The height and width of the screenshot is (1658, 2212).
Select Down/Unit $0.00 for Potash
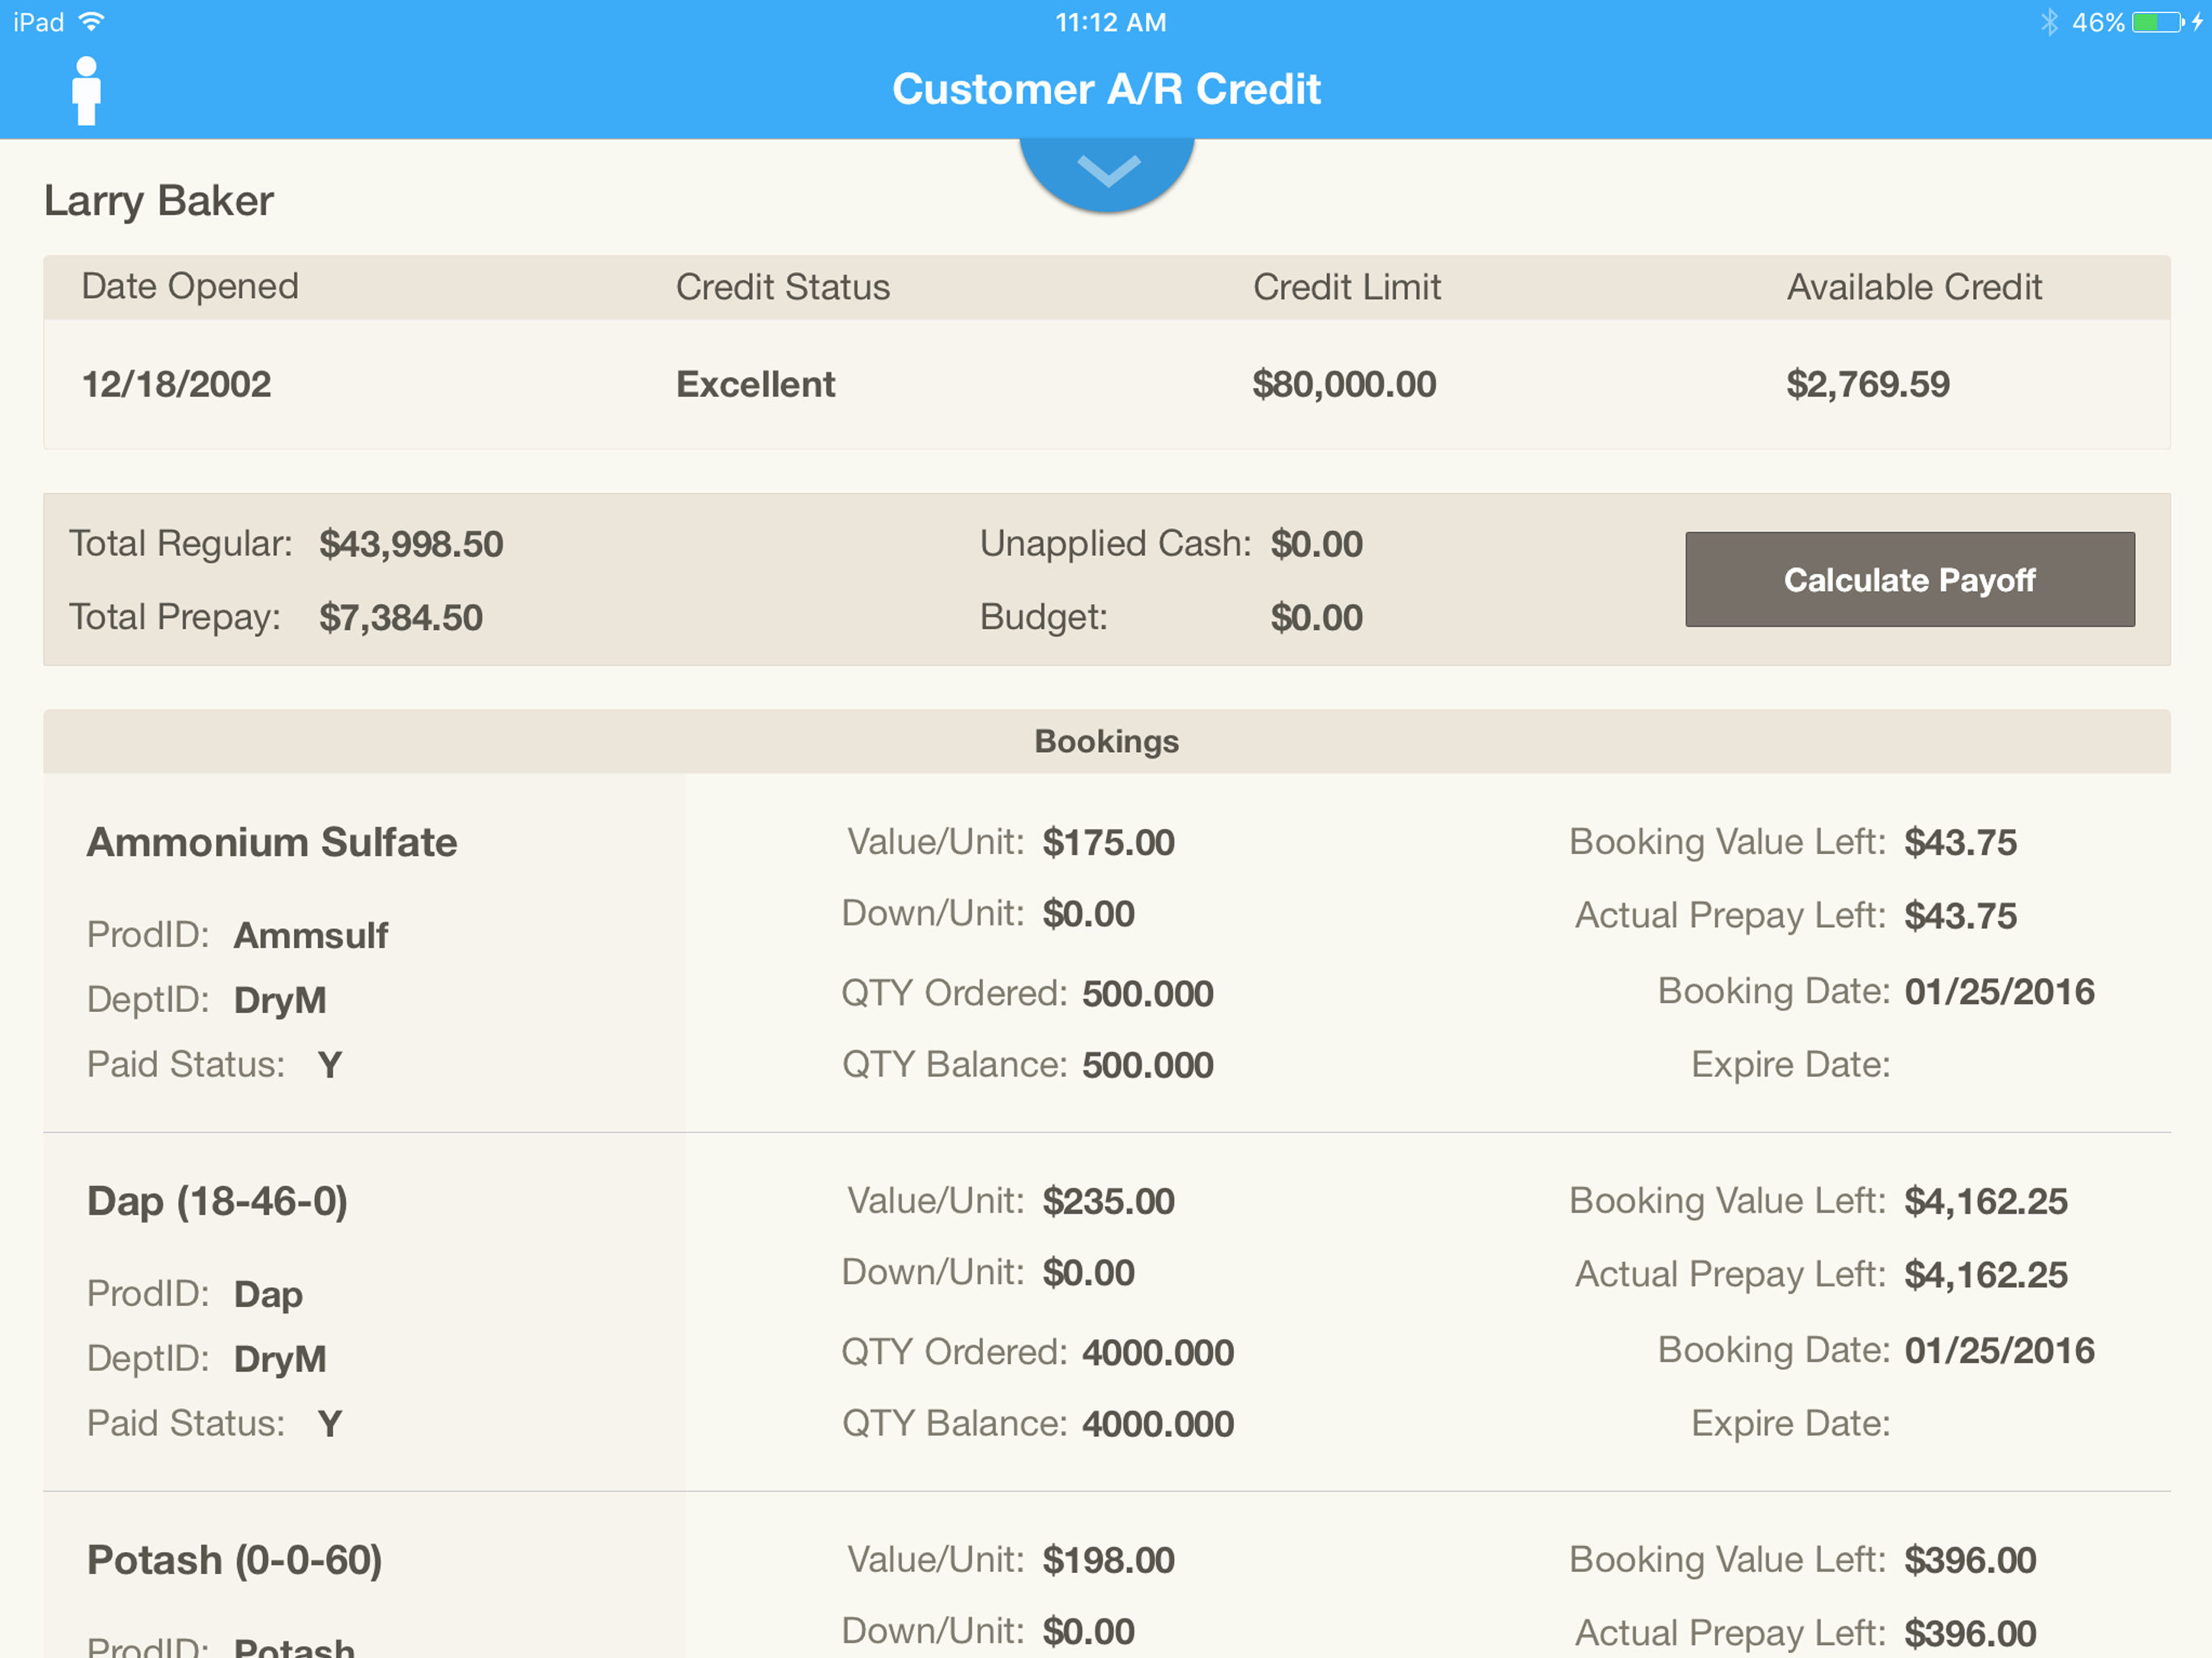(x=1088, y=1632)
